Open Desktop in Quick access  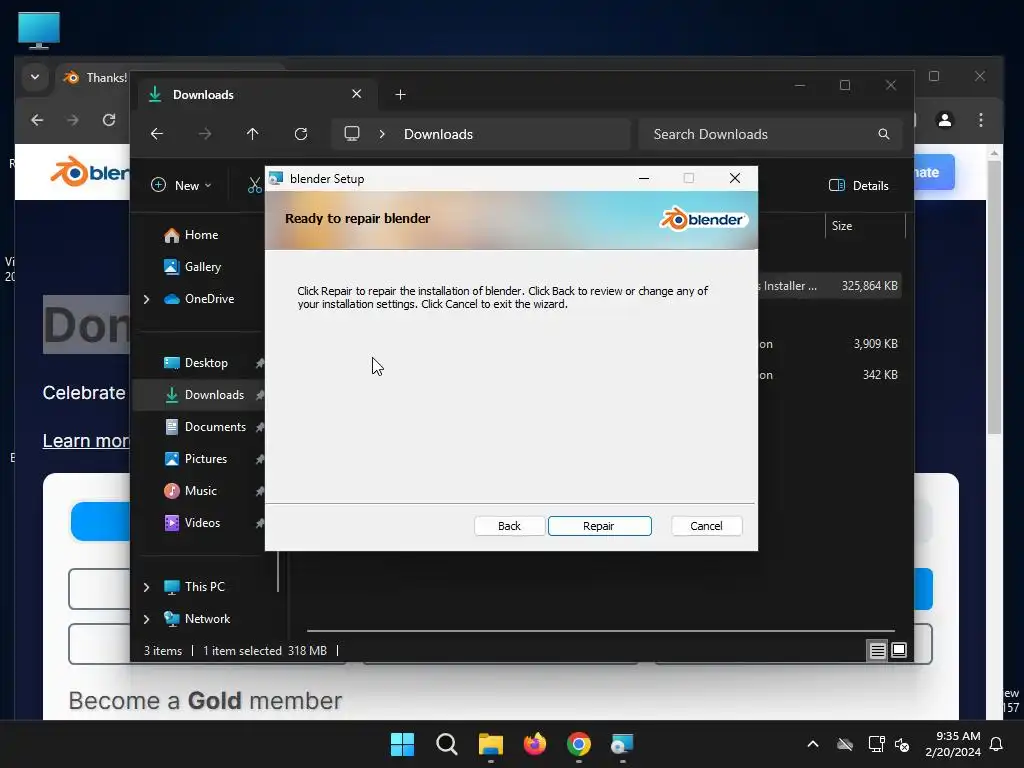[206, 363]
